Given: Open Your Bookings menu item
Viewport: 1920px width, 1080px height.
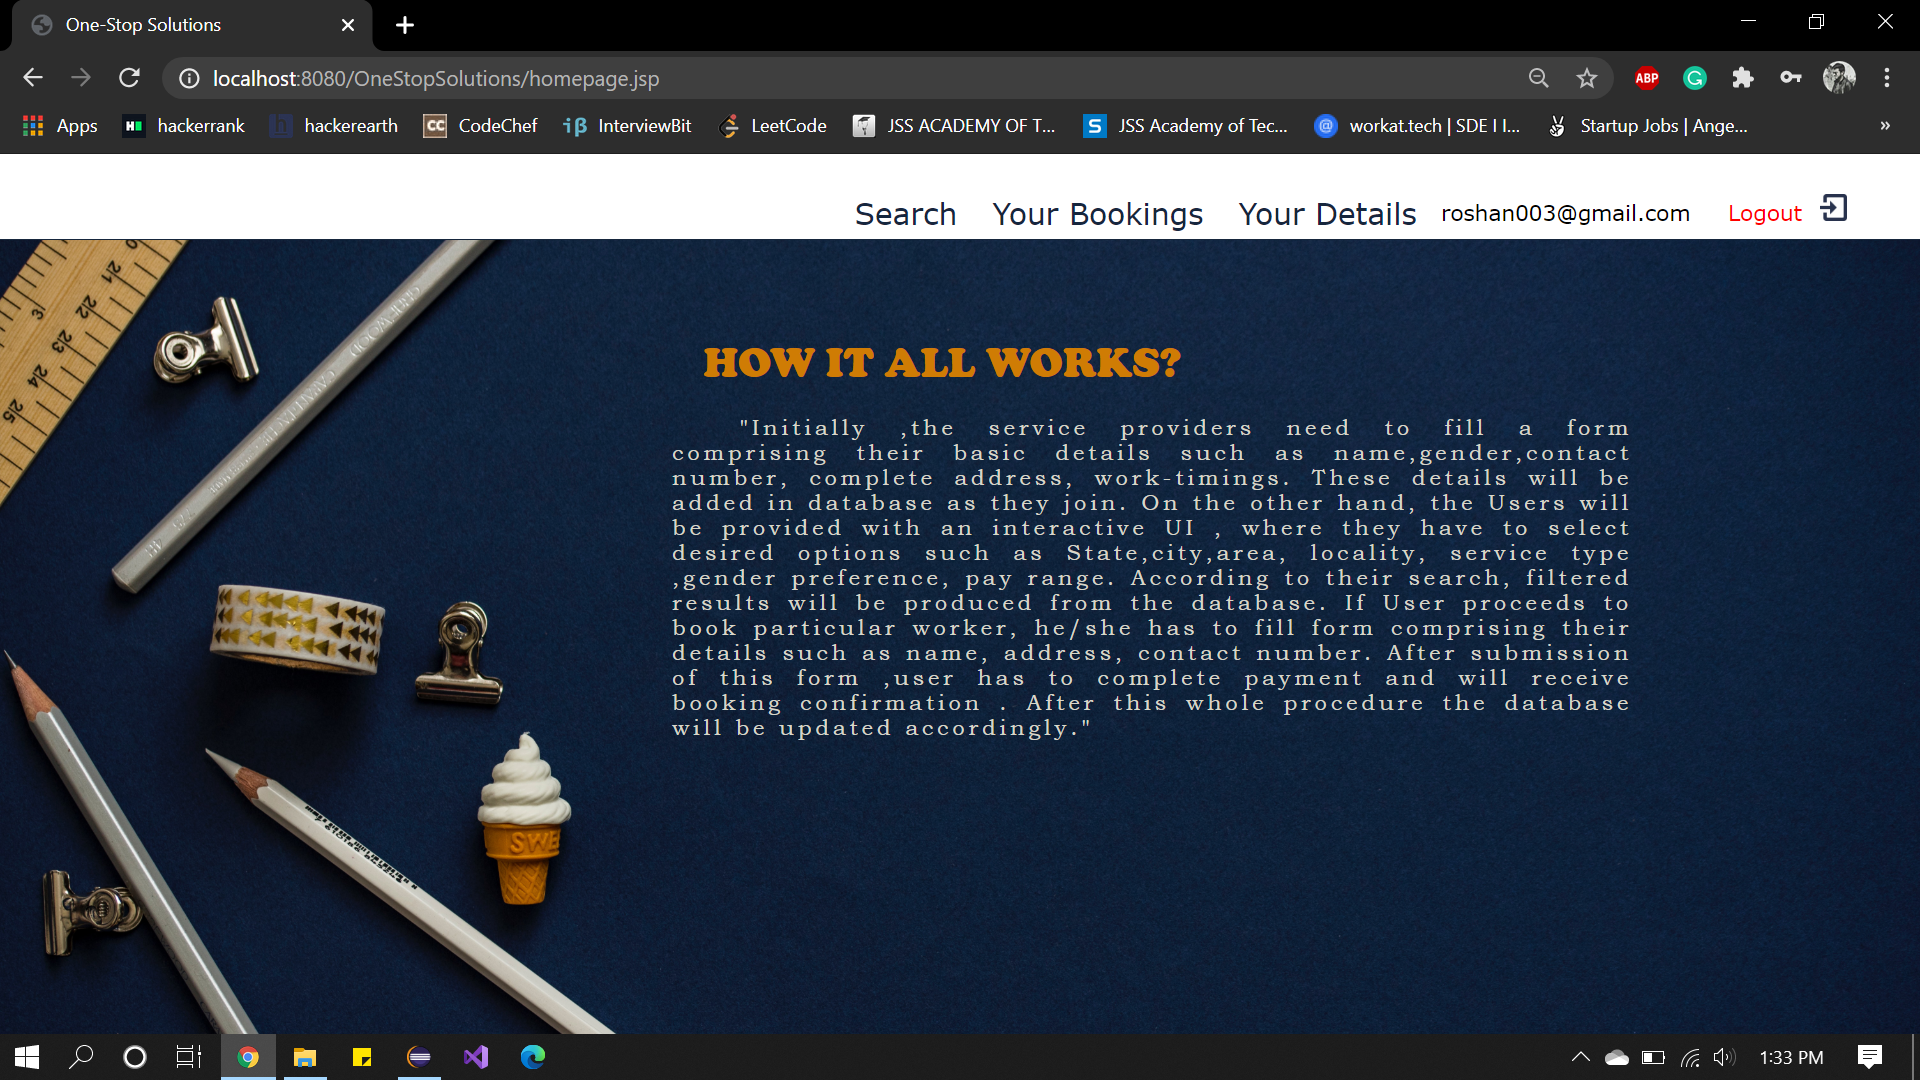Looking at the screenshot, I should (x=1097, y=214).
